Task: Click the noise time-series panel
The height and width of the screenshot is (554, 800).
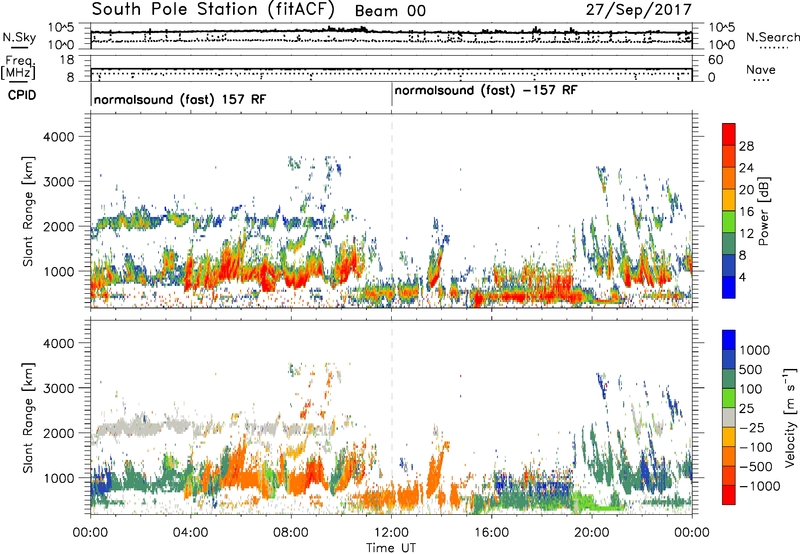Action: point(391,36)
